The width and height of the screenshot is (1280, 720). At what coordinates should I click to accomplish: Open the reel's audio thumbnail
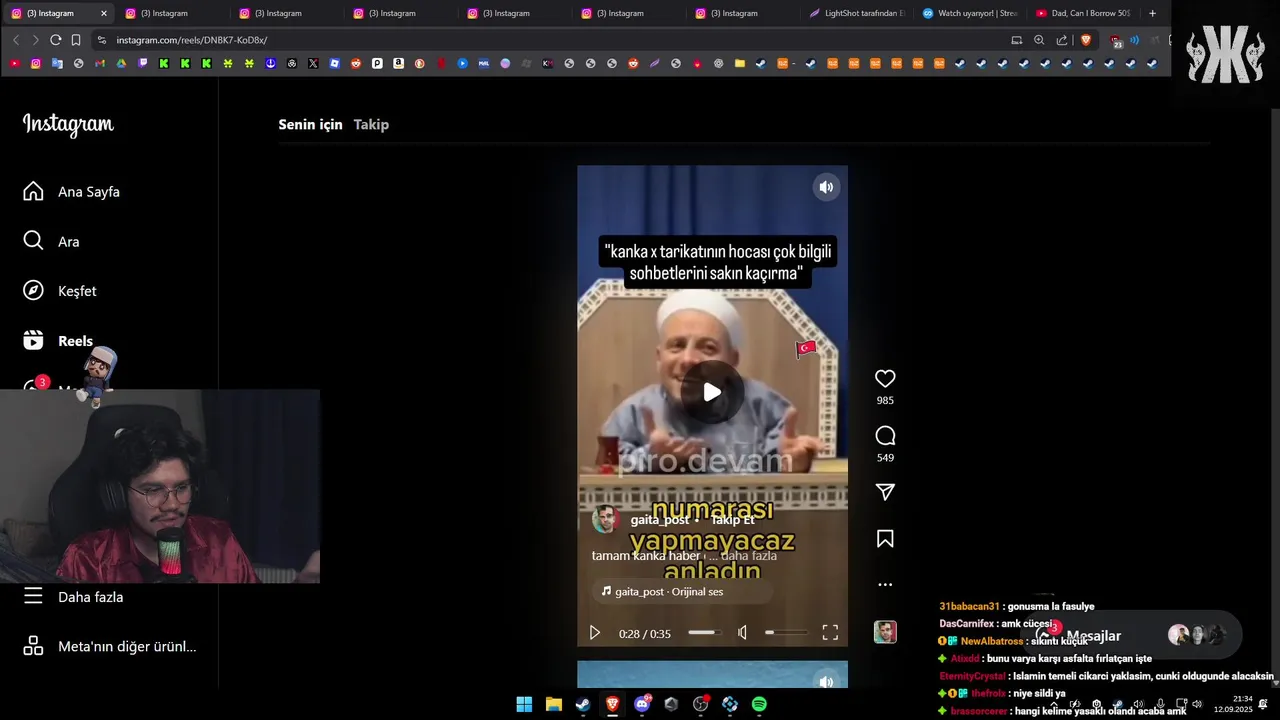pyautogui.click(x=885, y=632)
